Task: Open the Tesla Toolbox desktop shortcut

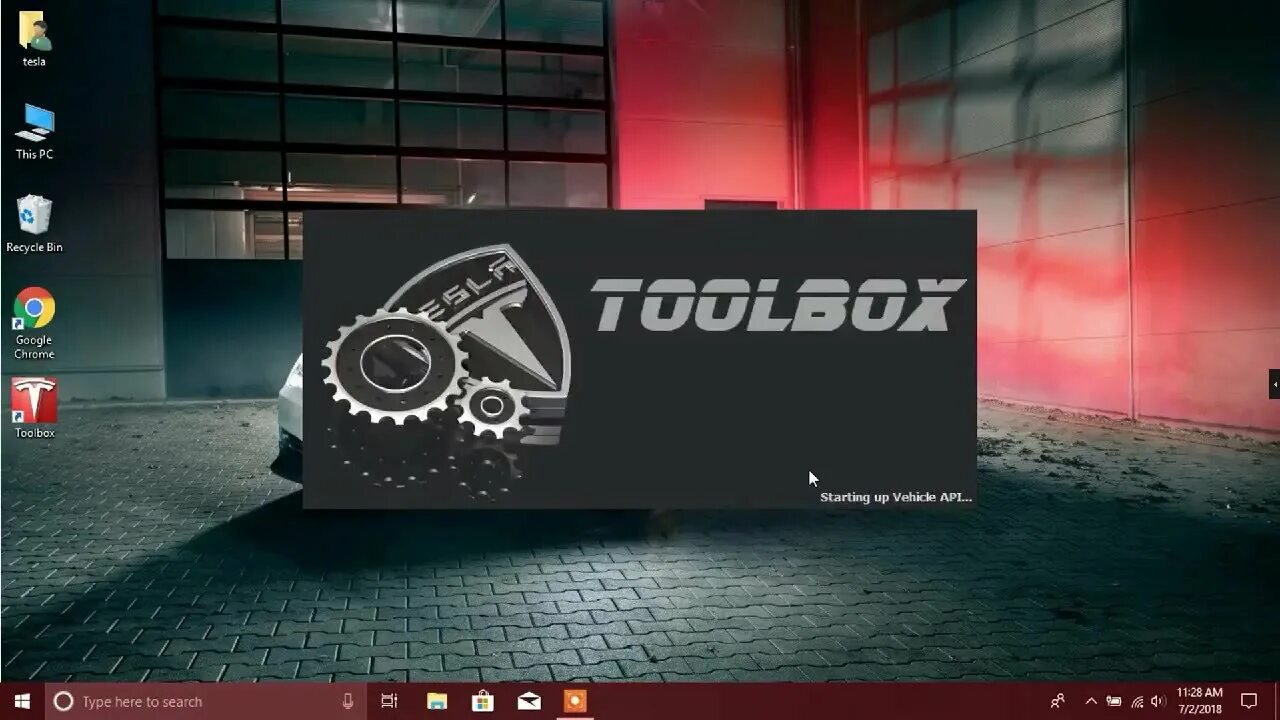Action: [x=34, y=407]
